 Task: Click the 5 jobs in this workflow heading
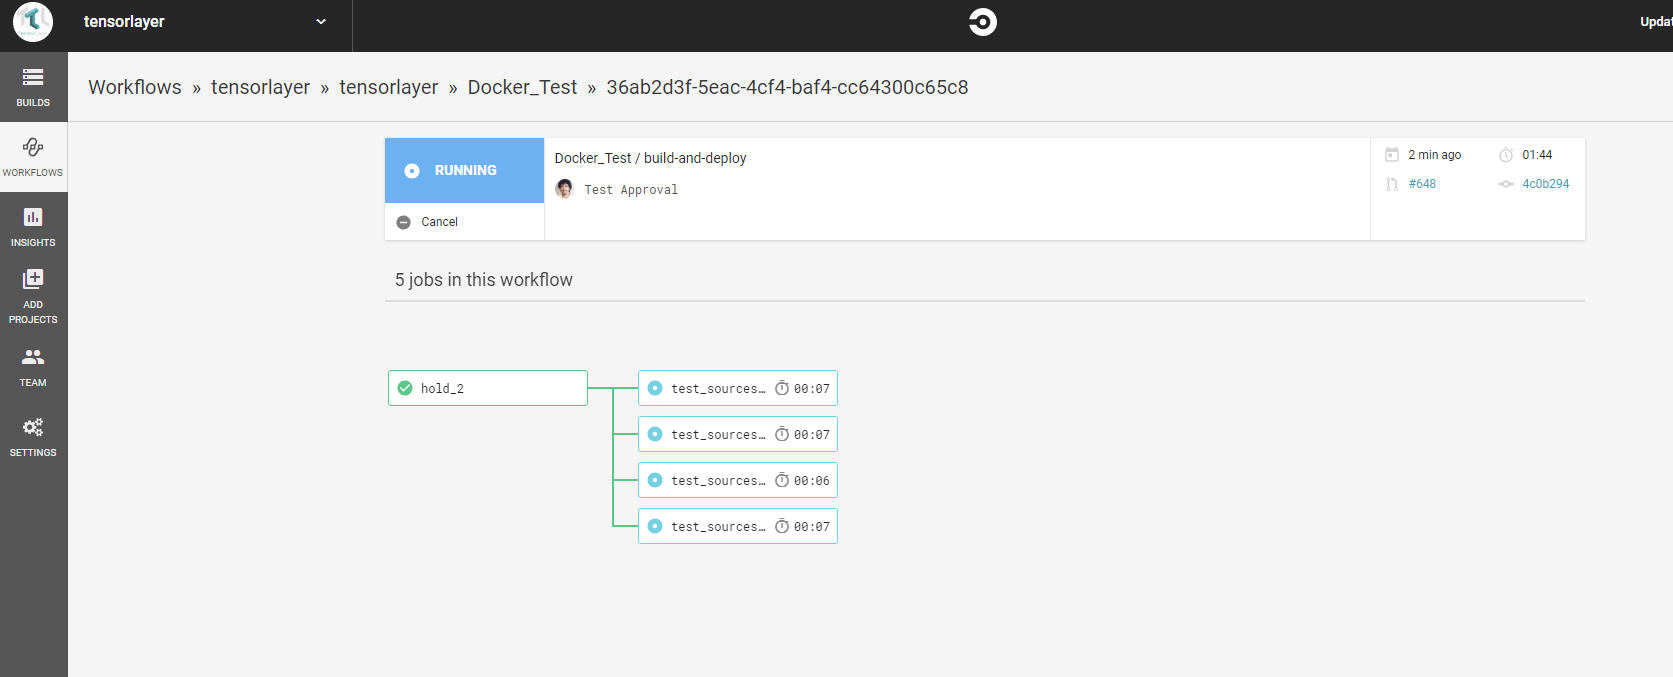[484, 280]
